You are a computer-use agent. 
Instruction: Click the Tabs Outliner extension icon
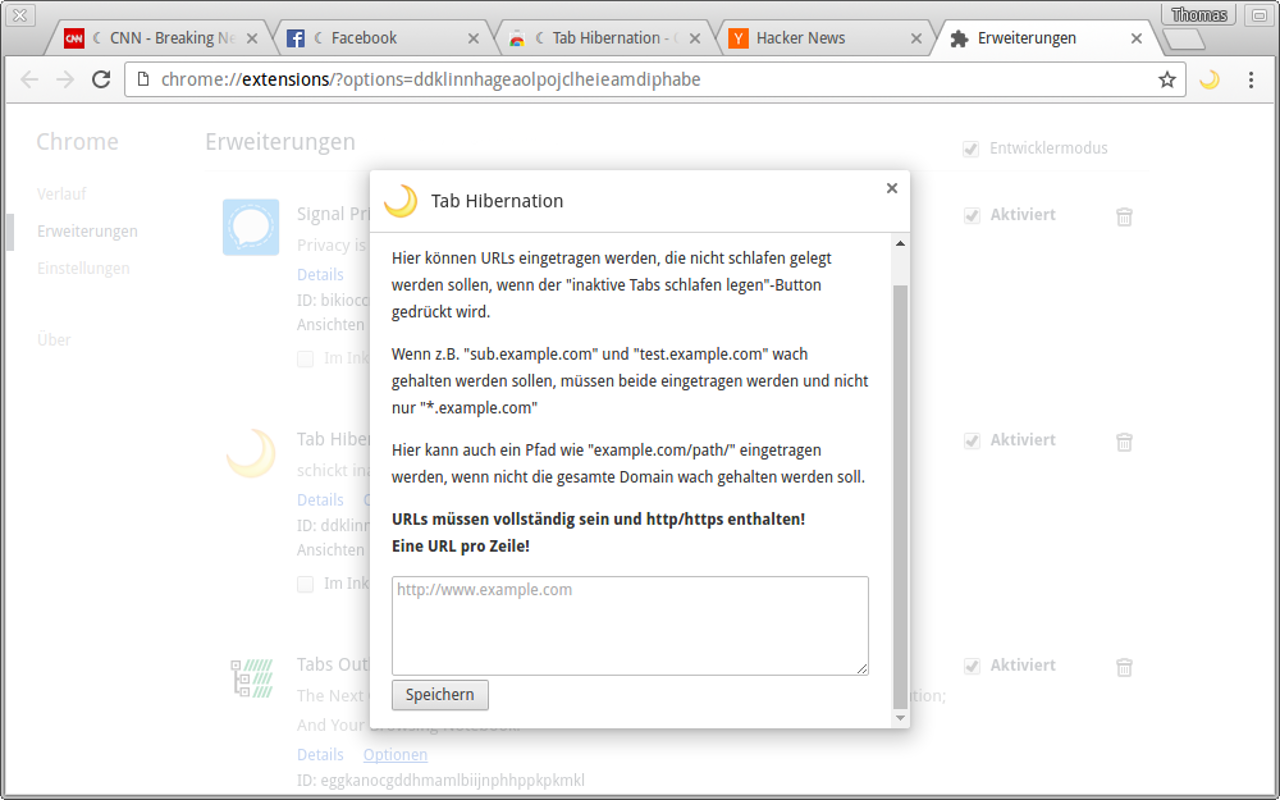[251, 677]
